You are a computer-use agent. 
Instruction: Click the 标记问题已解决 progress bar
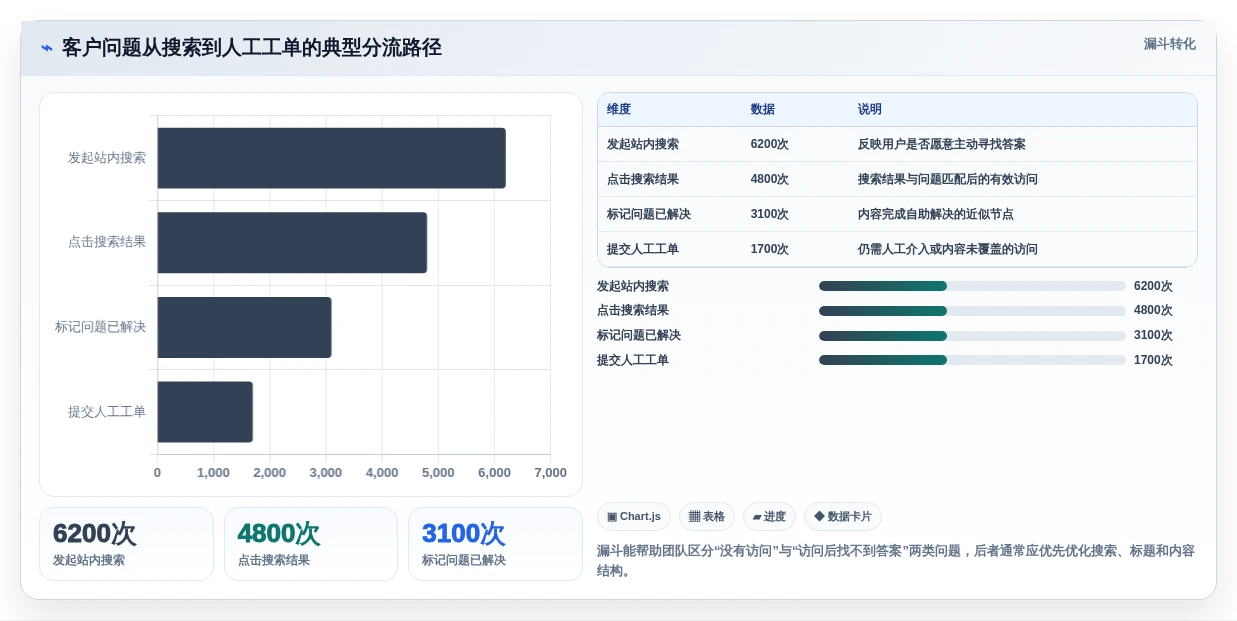coord(972,336)
